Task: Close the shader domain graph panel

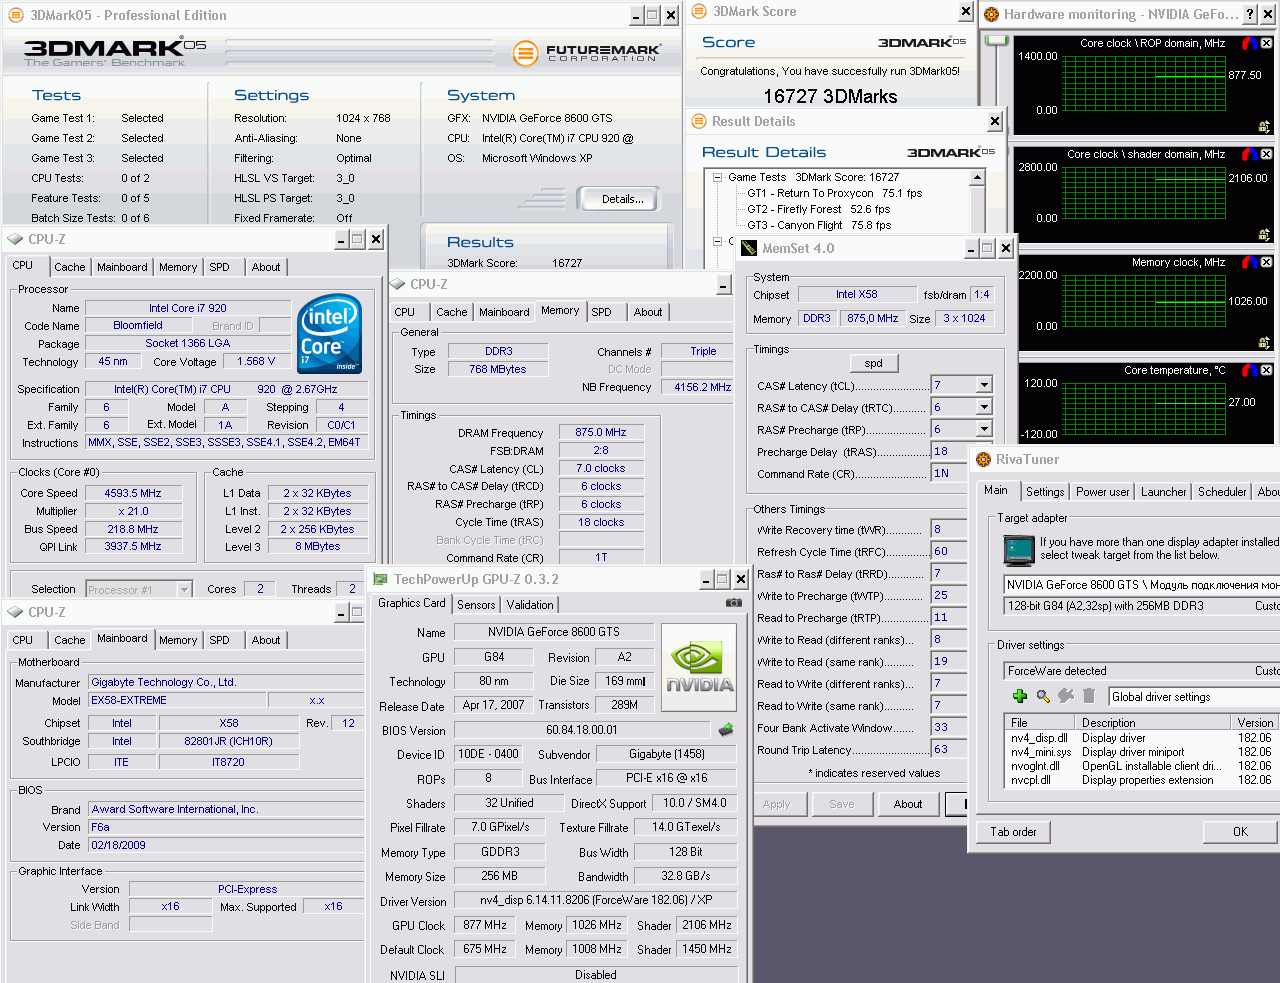Action: 1266,154
